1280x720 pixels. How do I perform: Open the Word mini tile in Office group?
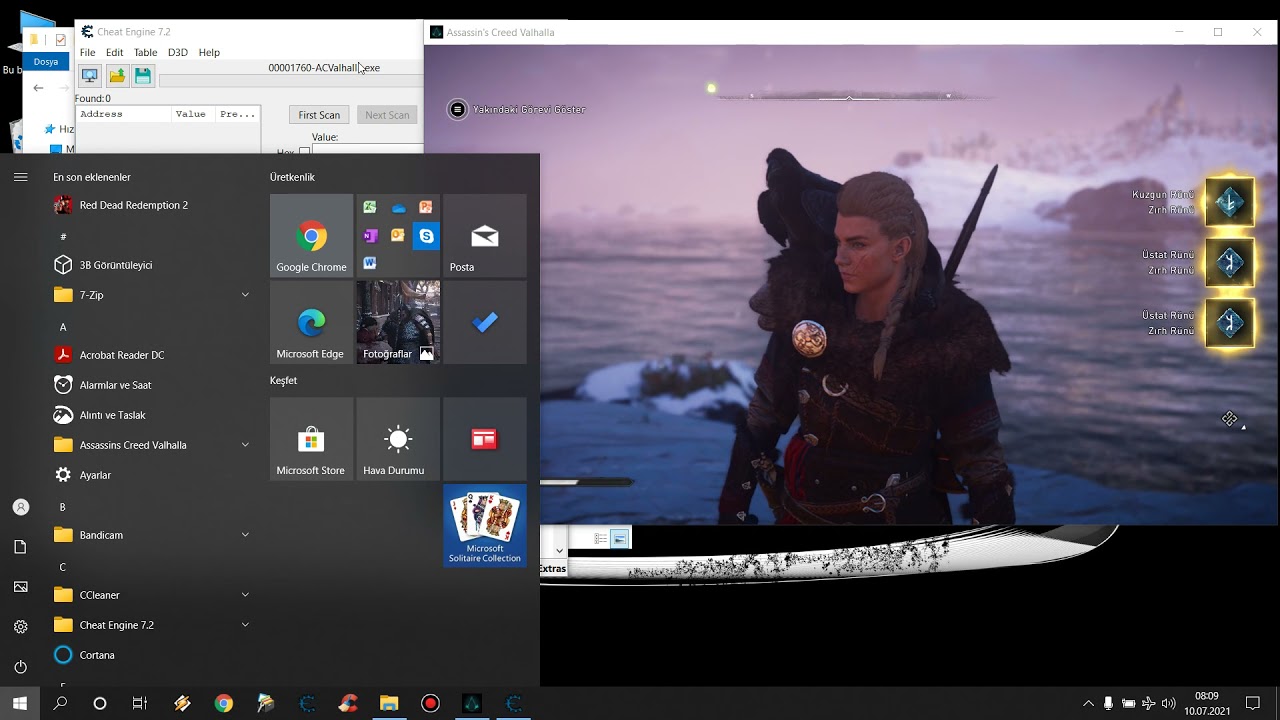370,263
